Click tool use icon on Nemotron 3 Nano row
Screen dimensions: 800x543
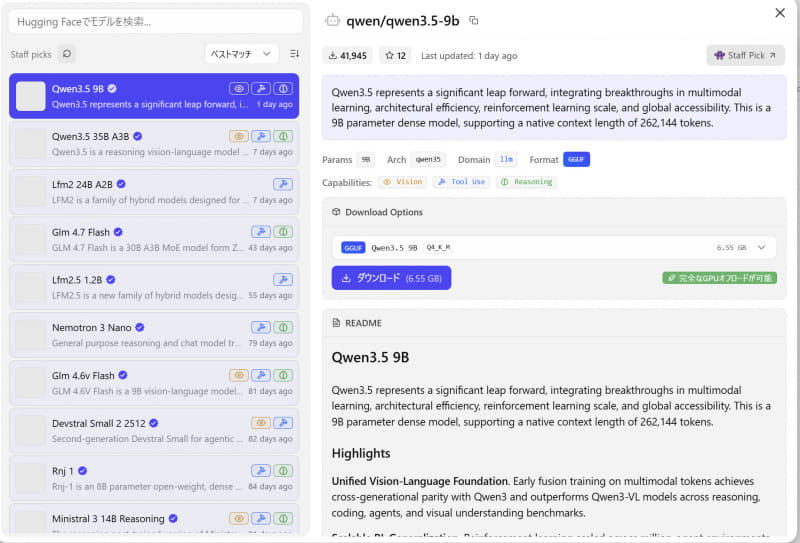[x=261, y=327]
